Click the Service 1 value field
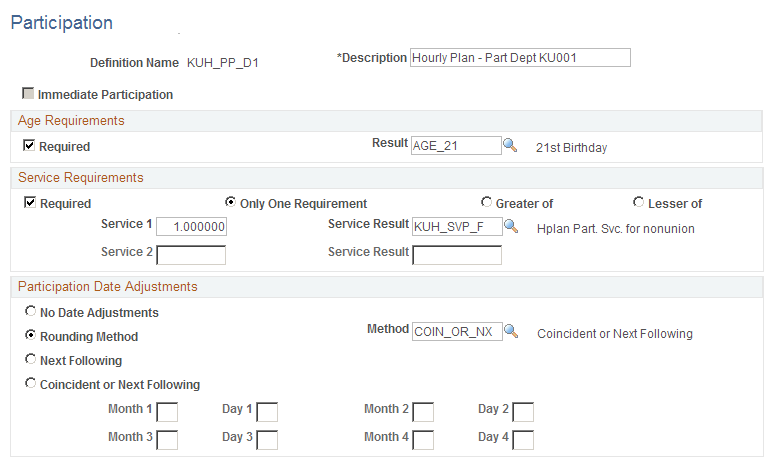 tap(192, 227)
